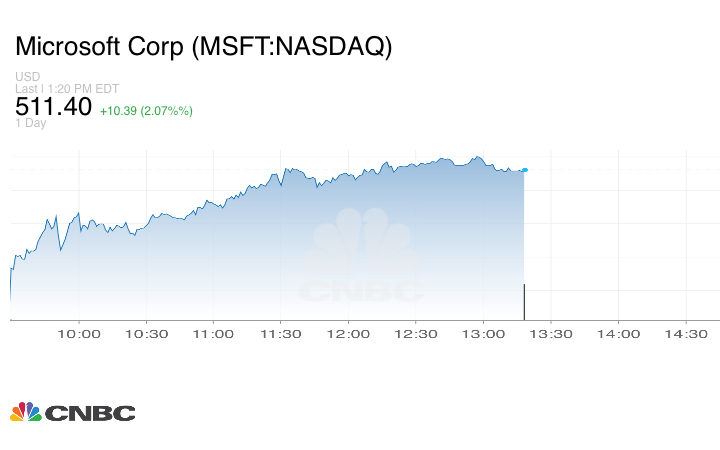Click the CNBC watermark in chart center
Screen dimensions: 720x450
[x=363, y=256]
